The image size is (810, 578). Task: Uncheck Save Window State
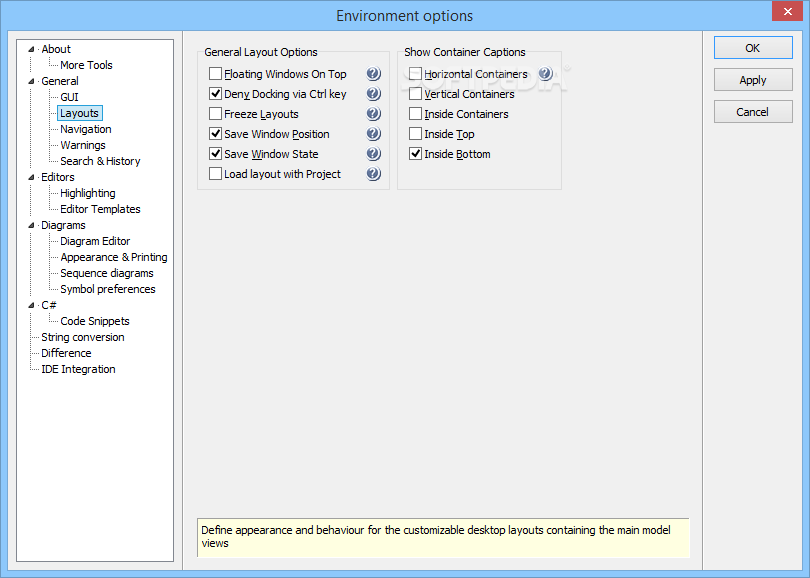215,154
